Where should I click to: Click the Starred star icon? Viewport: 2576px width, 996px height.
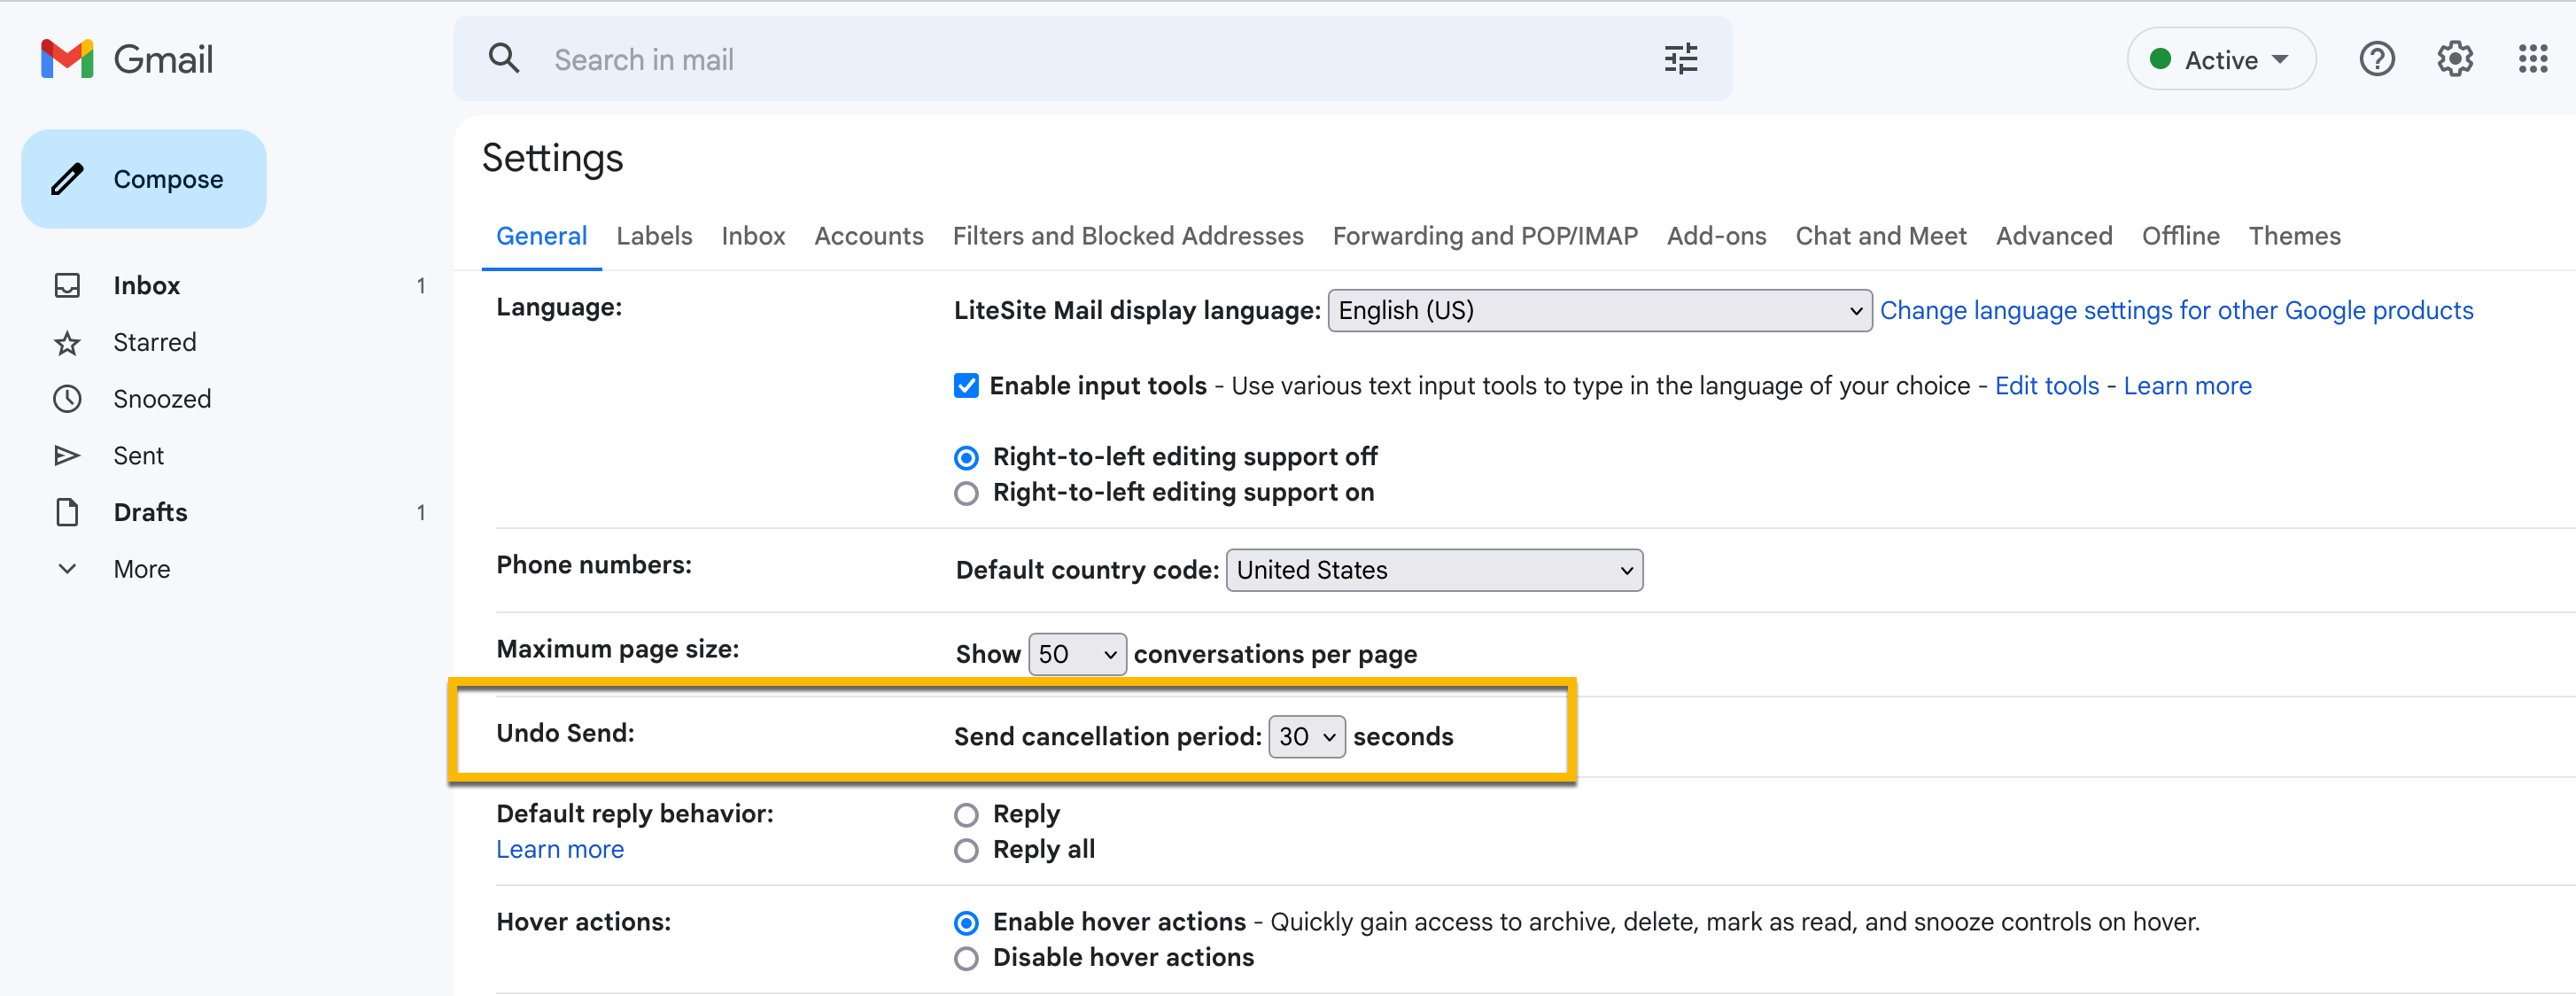(x=67, y=343)
